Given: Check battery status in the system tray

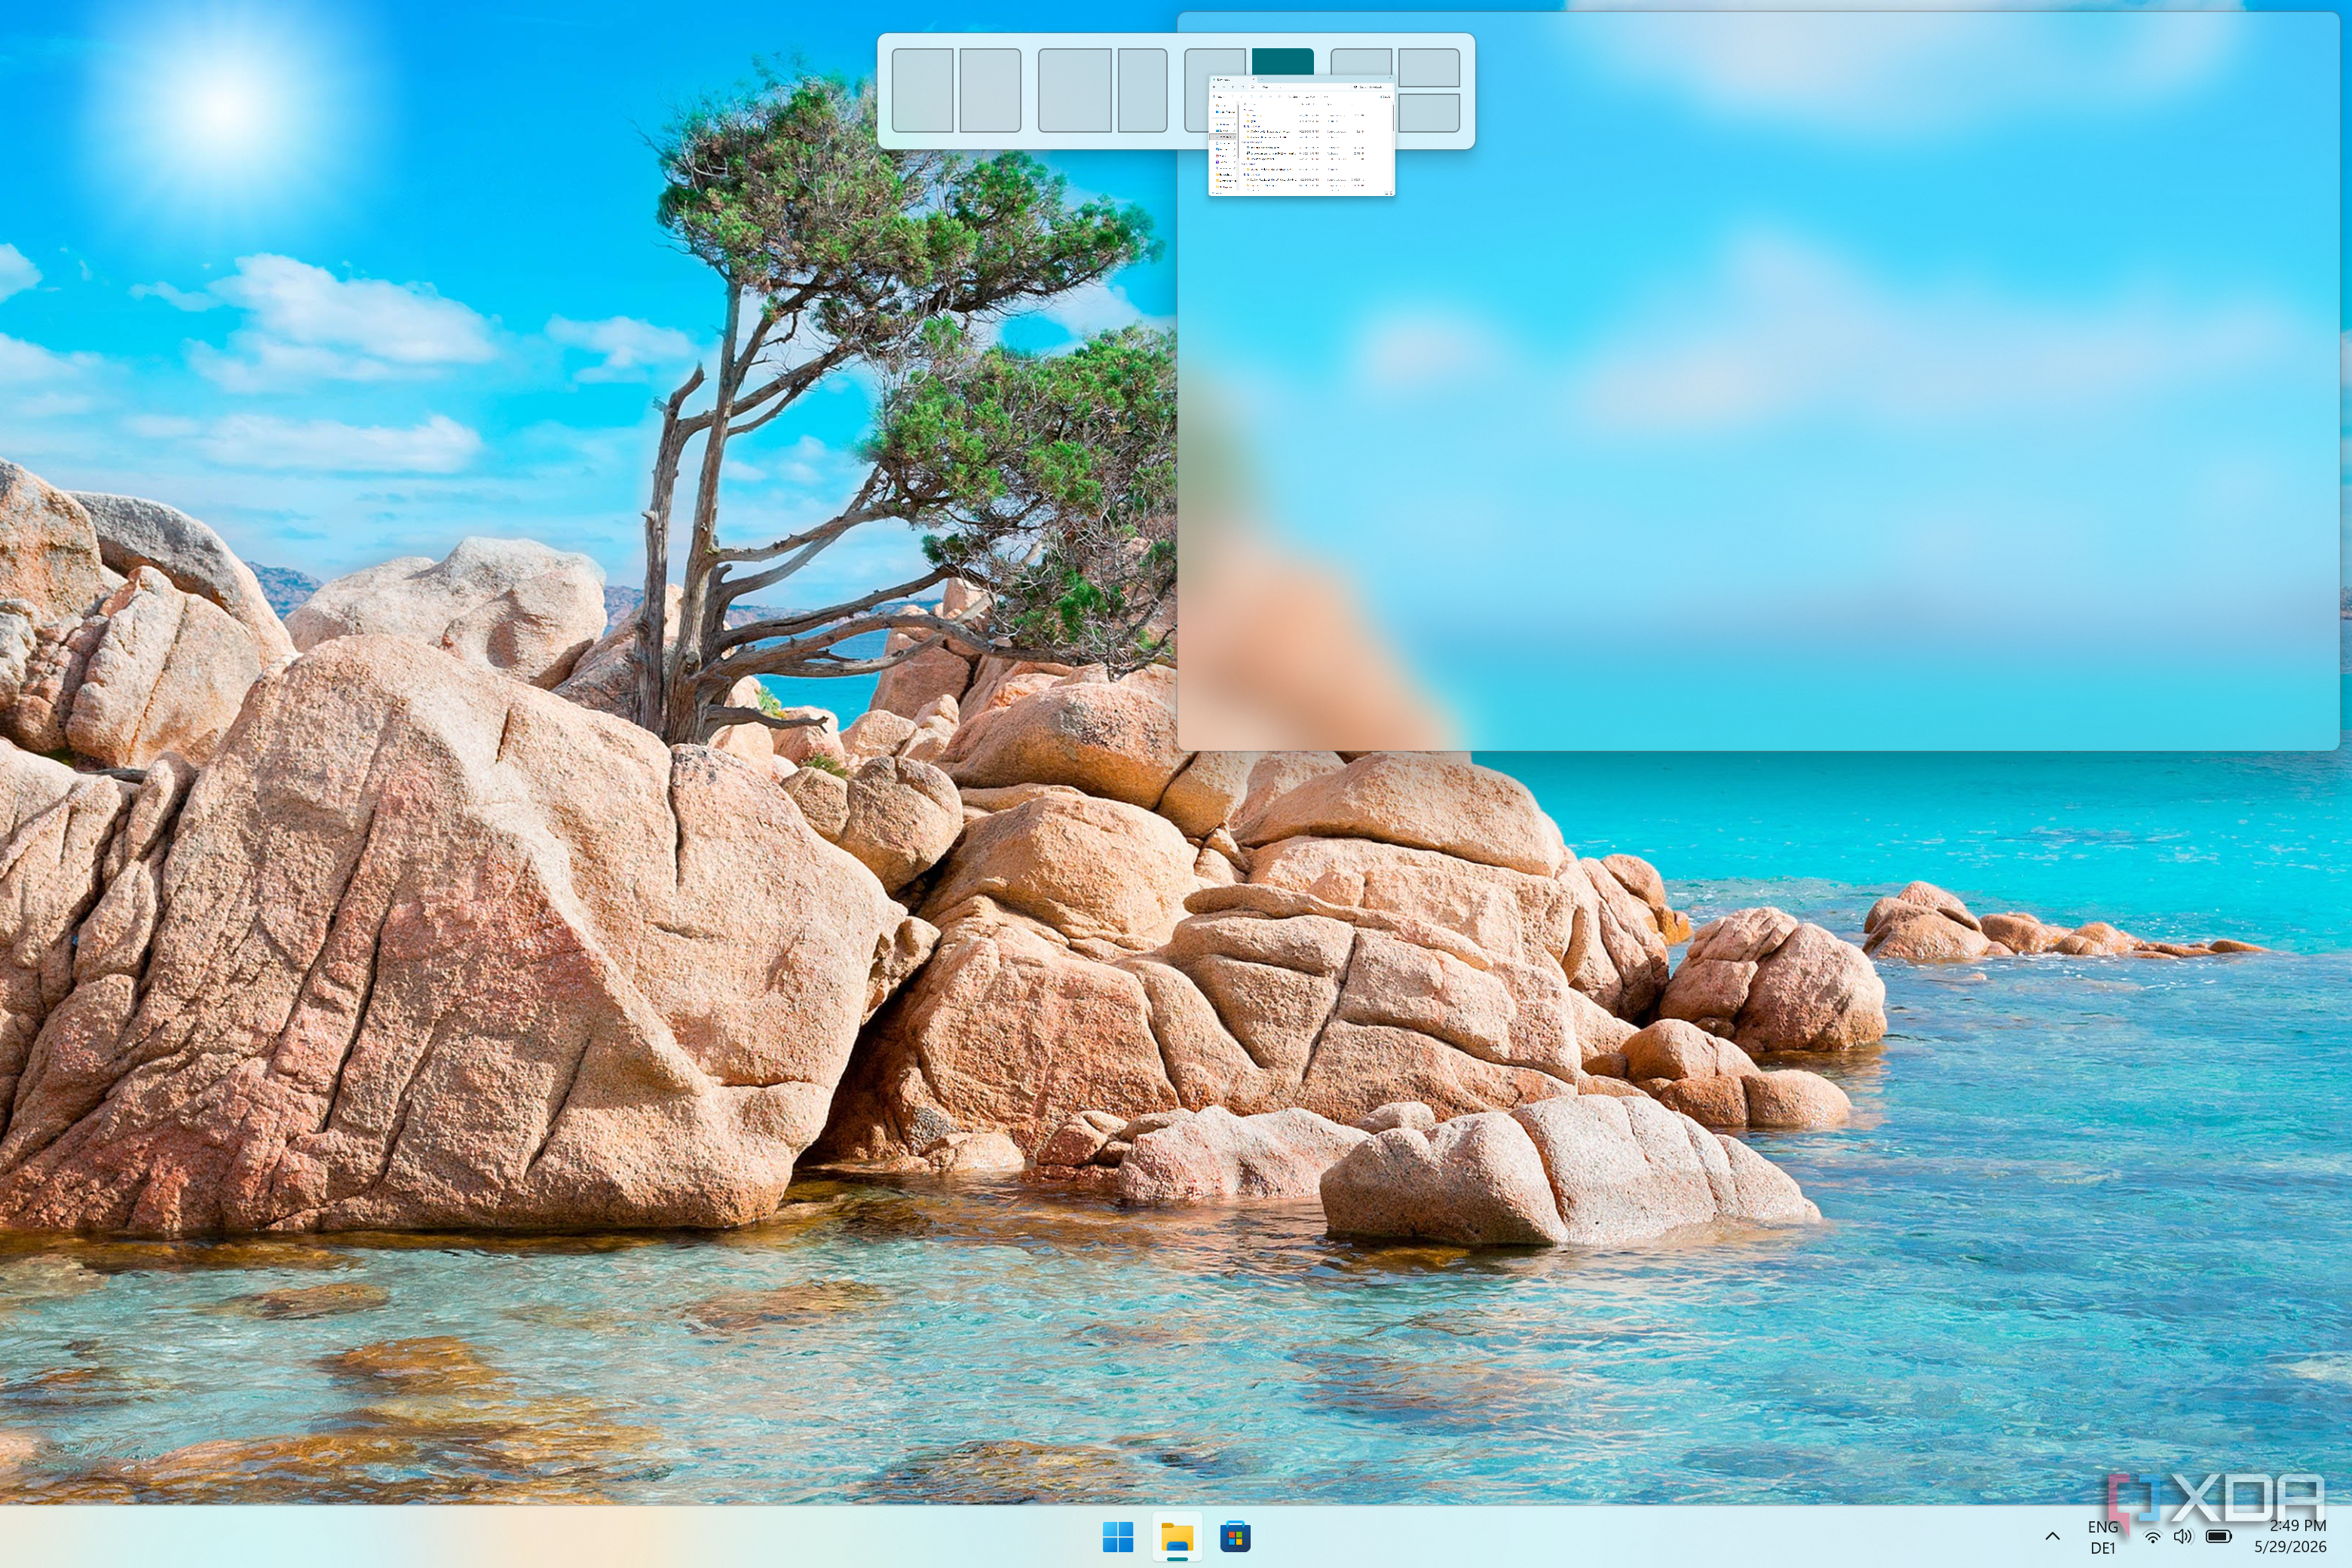Looking at the screenshot, I should [2218, 1536].
